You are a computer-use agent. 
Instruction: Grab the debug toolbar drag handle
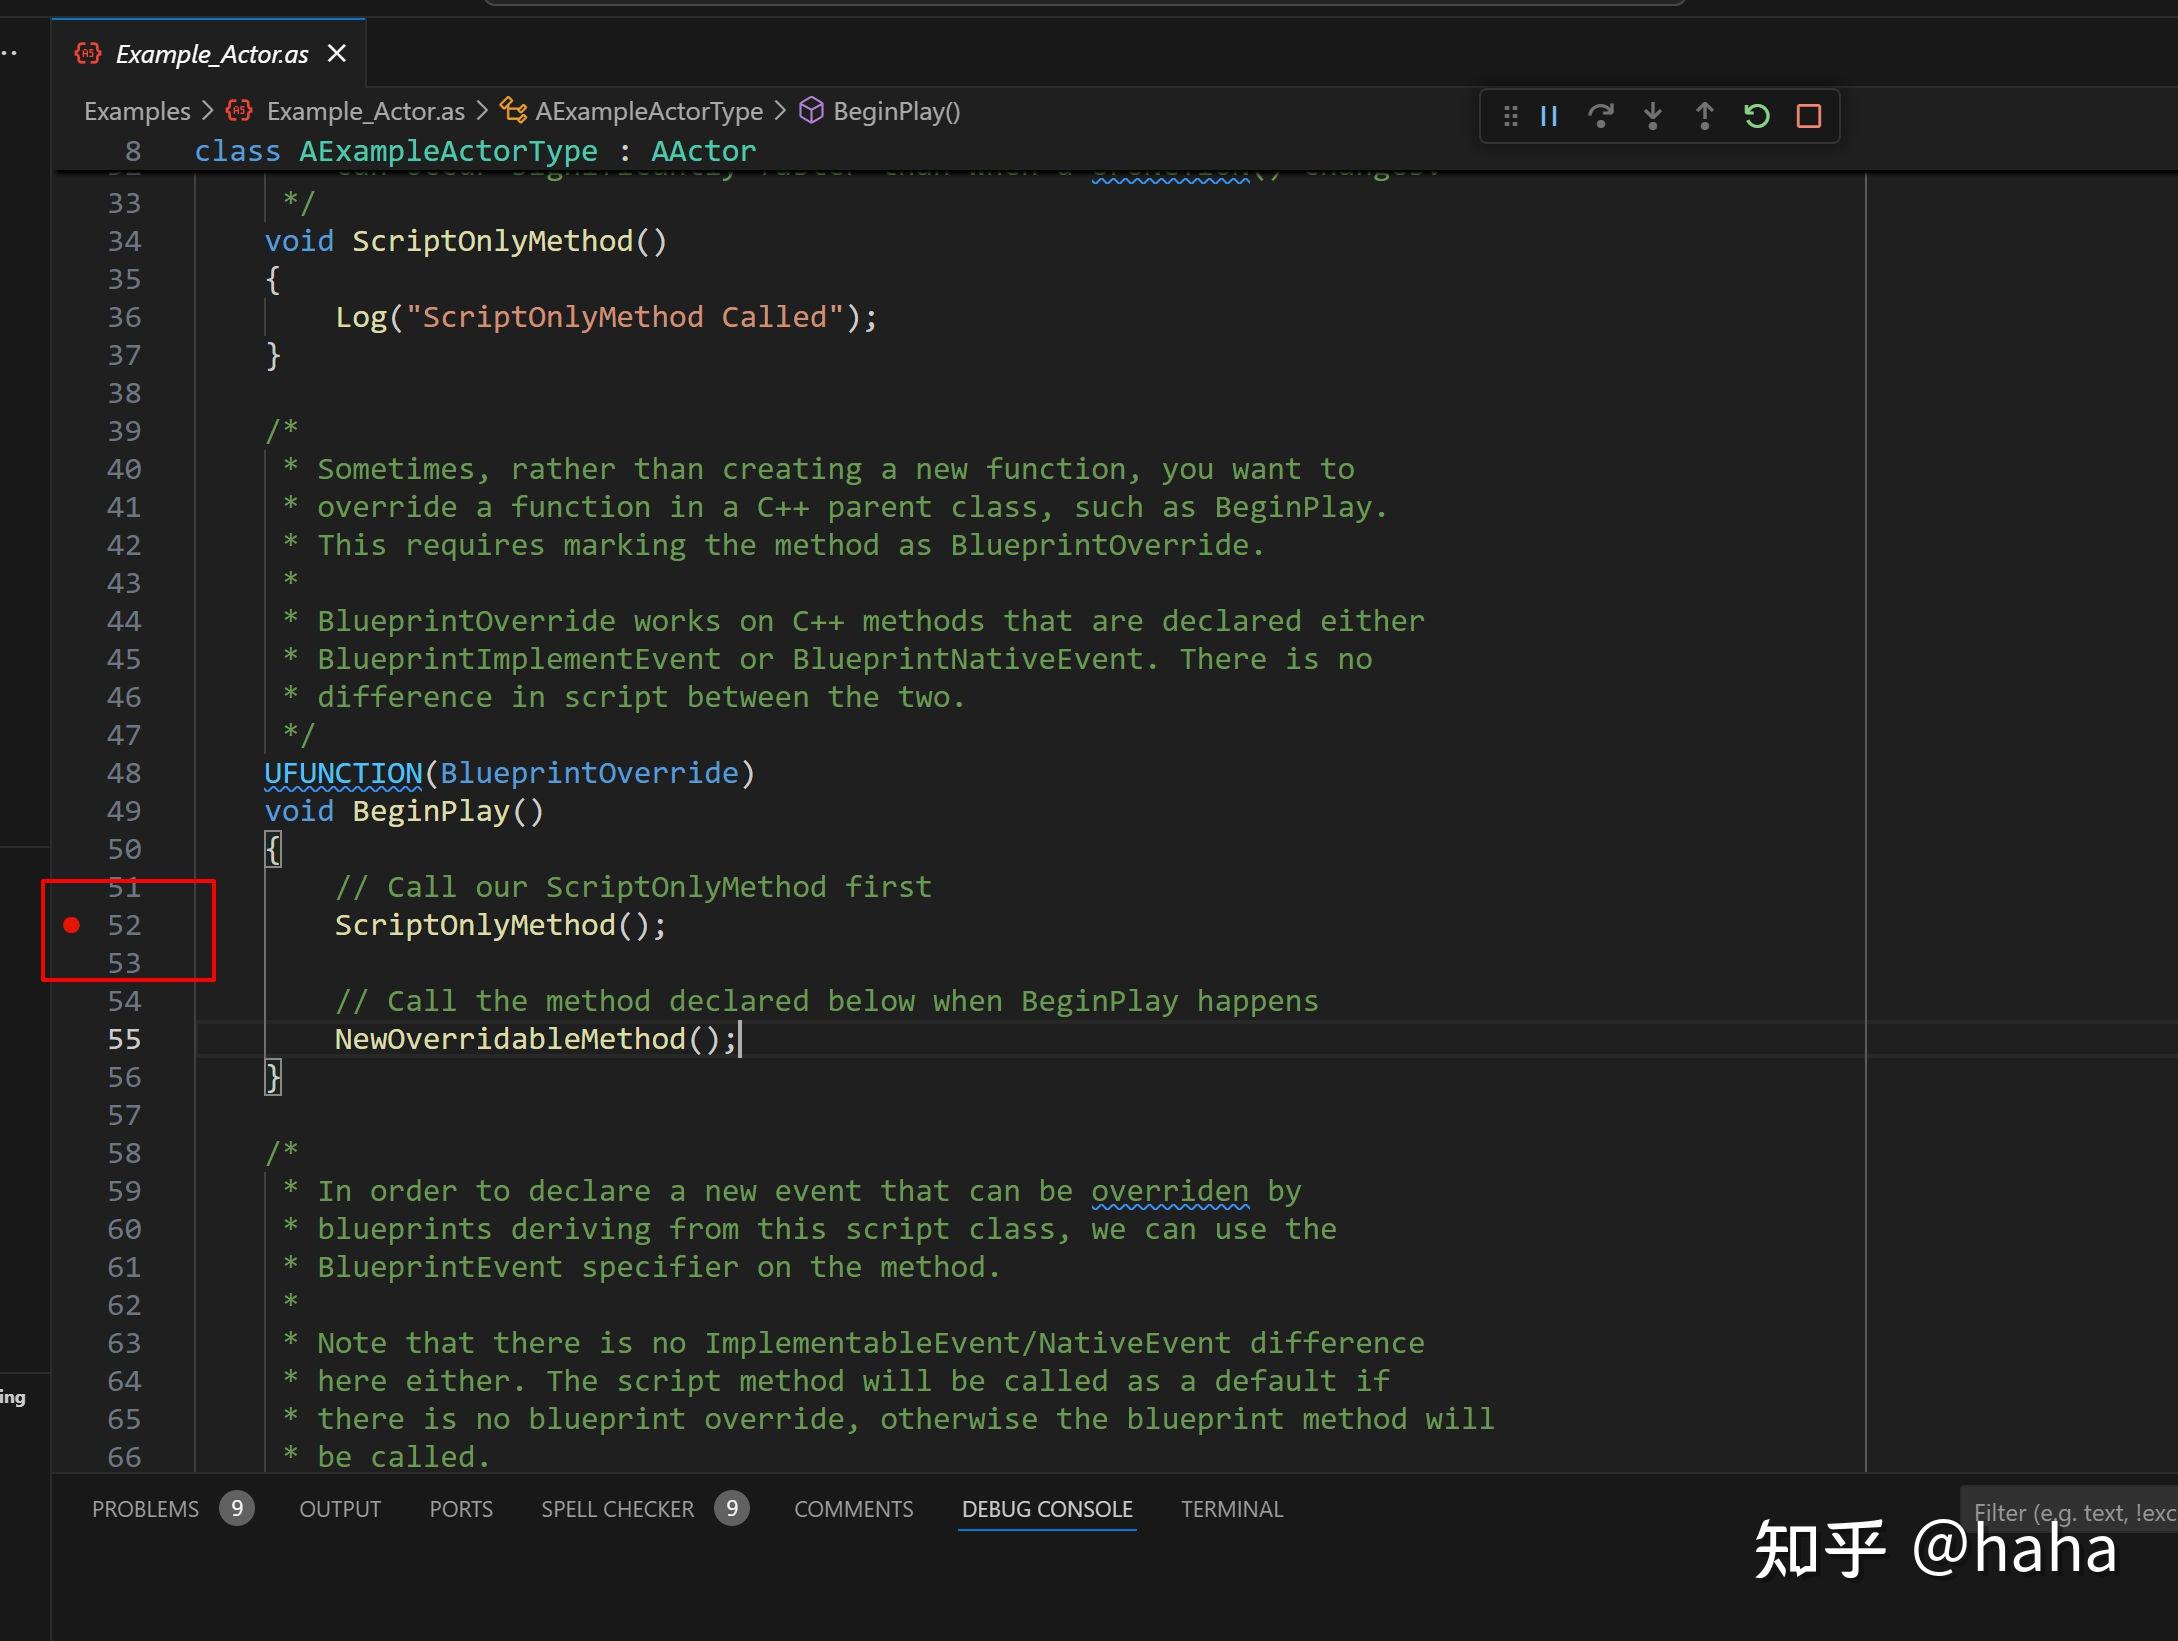1510,116
